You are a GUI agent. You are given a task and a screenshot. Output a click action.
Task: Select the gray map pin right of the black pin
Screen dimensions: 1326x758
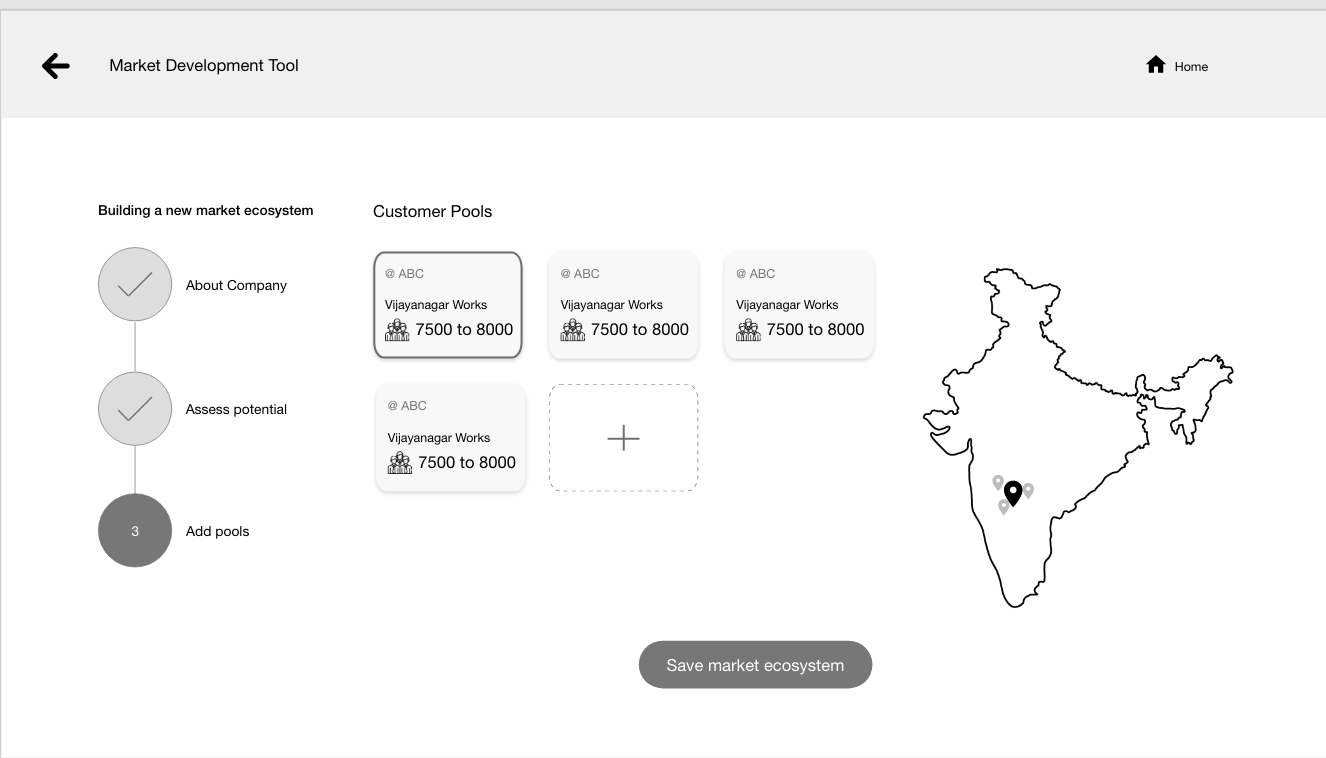tap(1028, 491)
